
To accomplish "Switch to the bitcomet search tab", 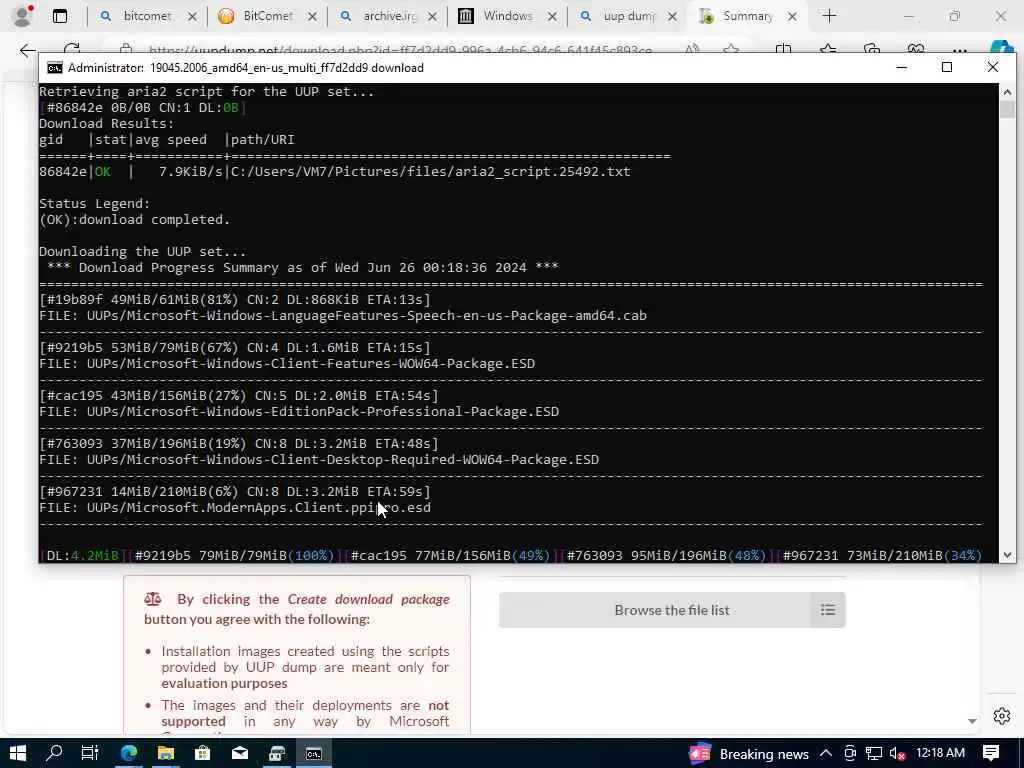I will [x=146, y=16].
